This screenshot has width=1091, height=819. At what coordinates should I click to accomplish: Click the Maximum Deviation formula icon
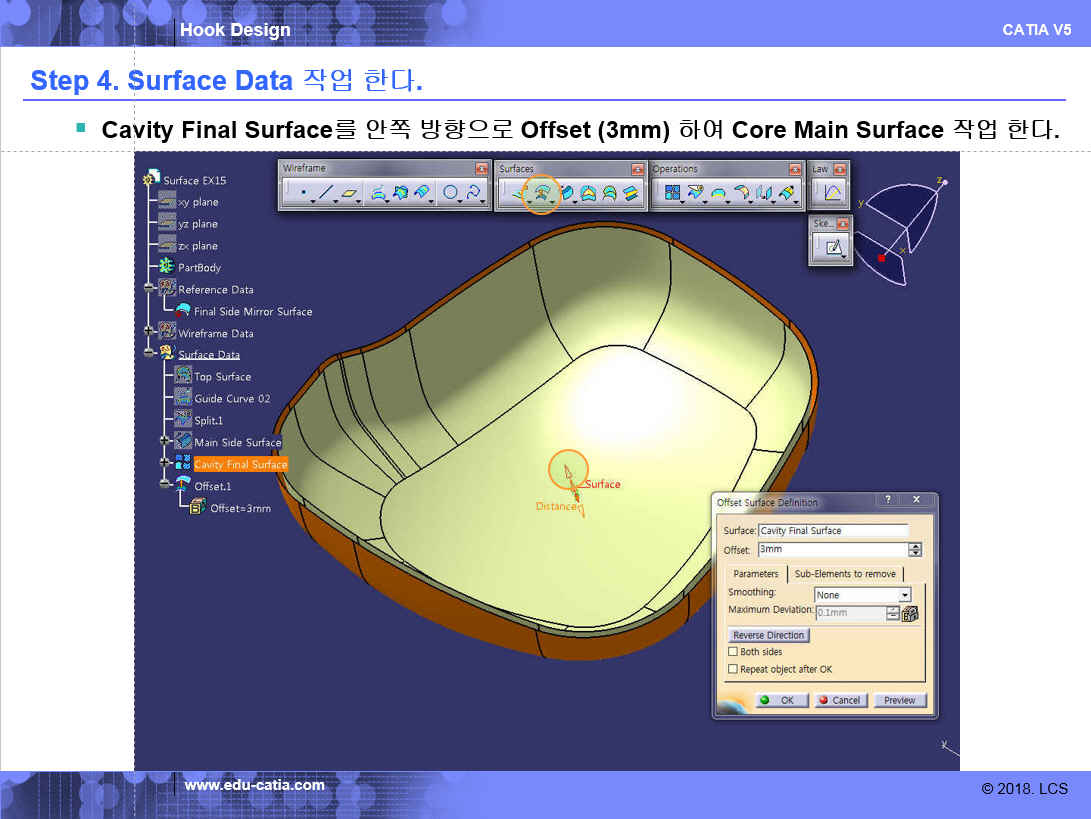coord(910,613)
